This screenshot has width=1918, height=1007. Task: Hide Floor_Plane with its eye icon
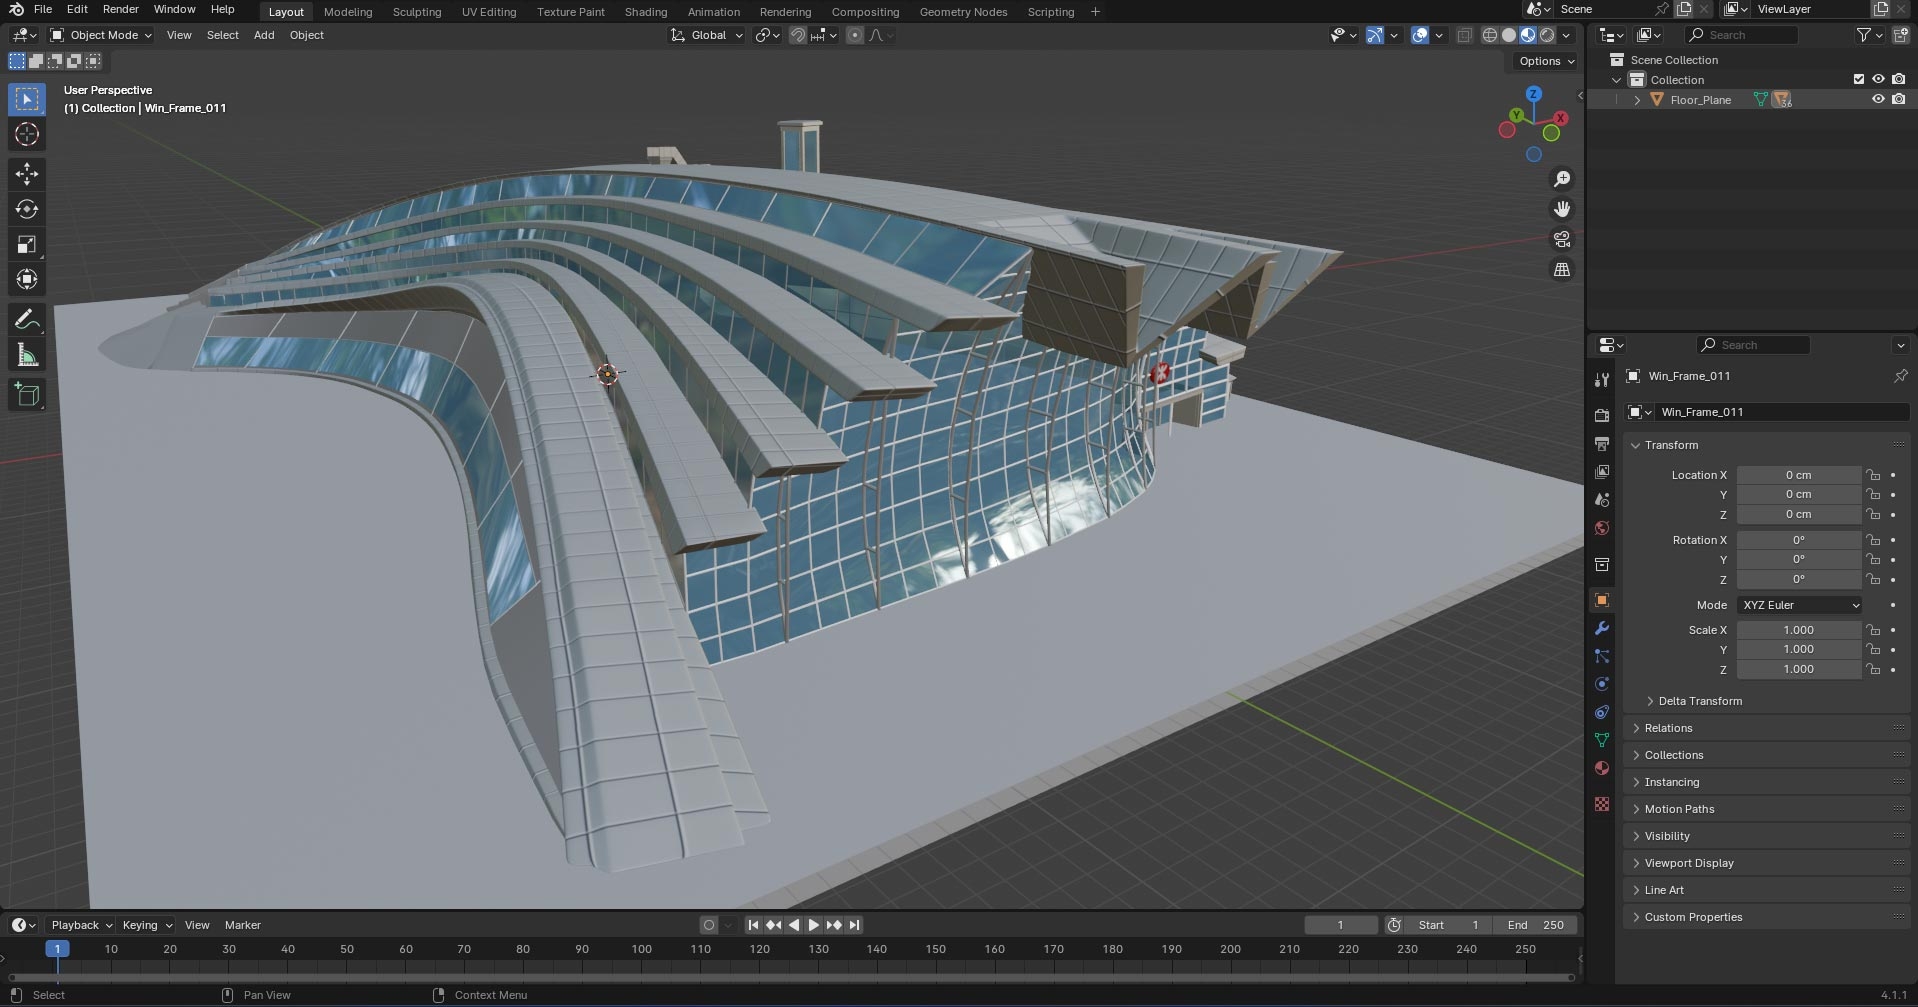coord(1878,99)
